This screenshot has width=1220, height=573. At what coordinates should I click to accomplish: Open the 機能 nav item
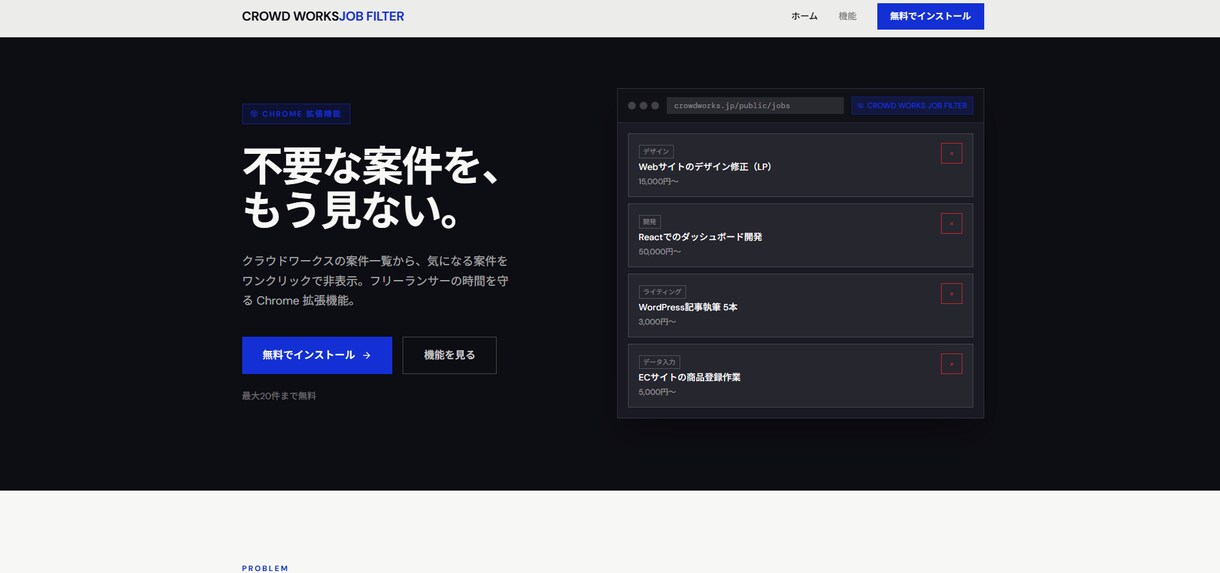click(847, 16)
